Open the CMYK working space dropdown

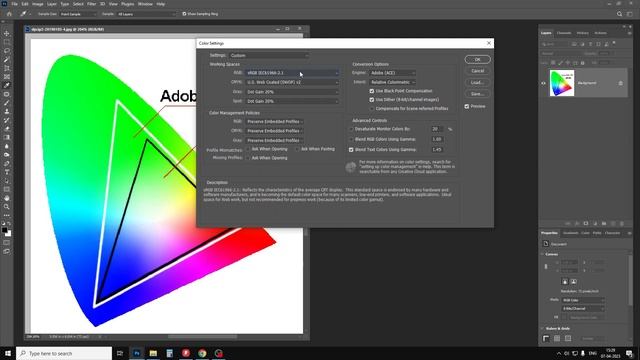tap(292, 82)
